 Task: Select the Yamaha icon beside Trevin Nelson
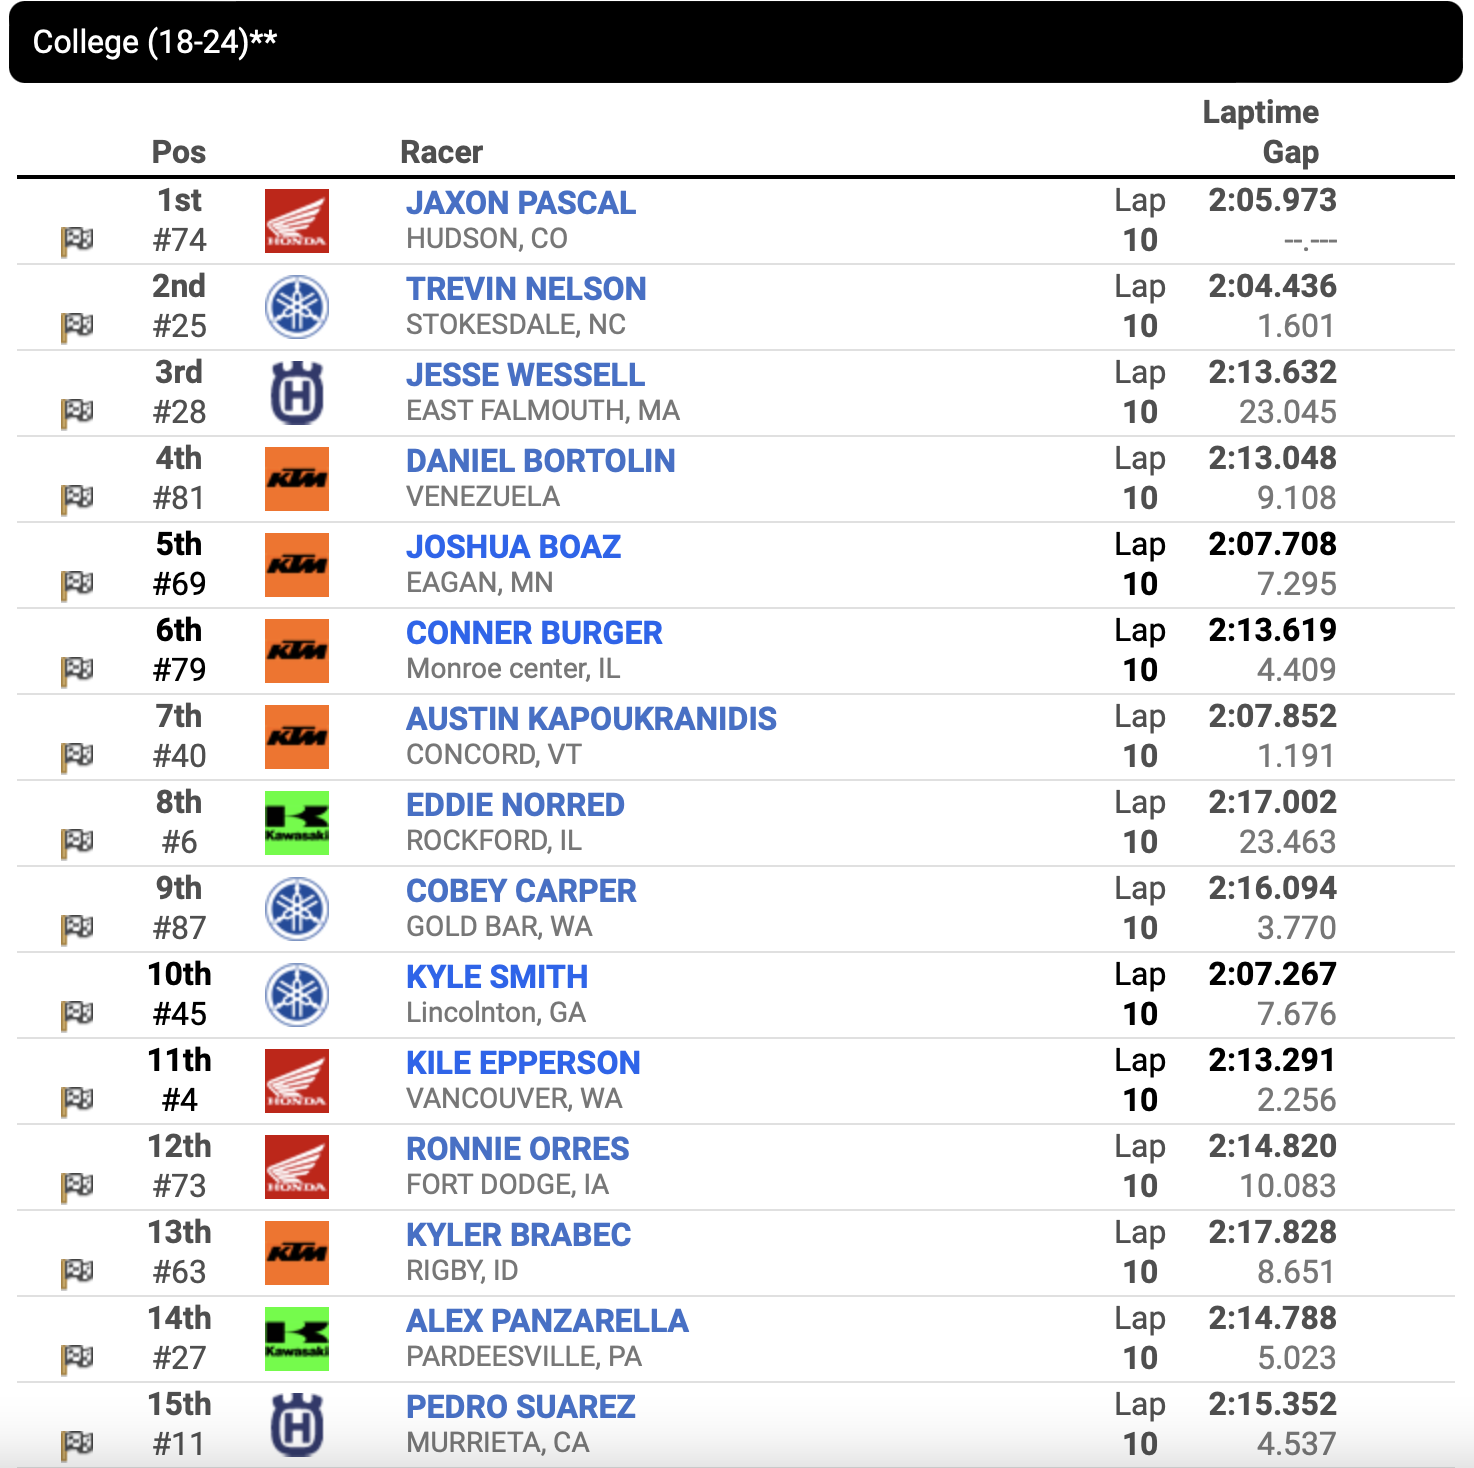pos(296,307)
